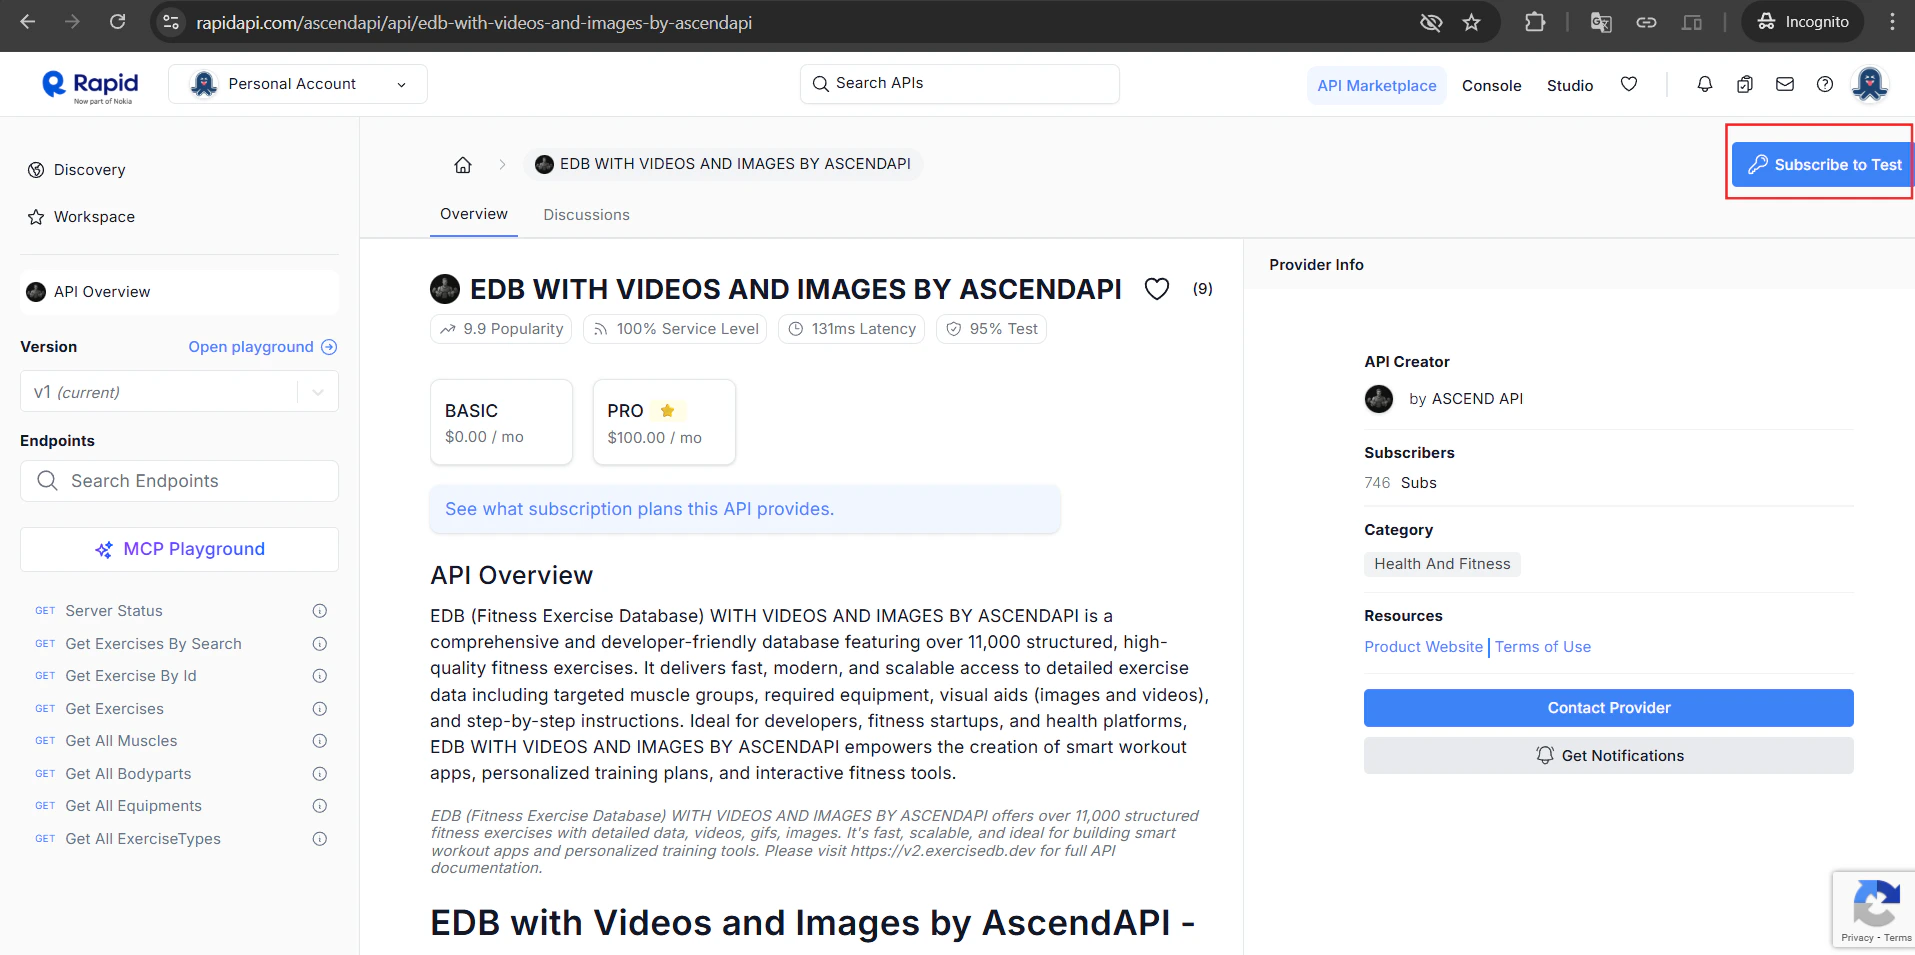The image size is (1915, 955).
Task: Open the Server Status endpoint
Action: (114, 611)
